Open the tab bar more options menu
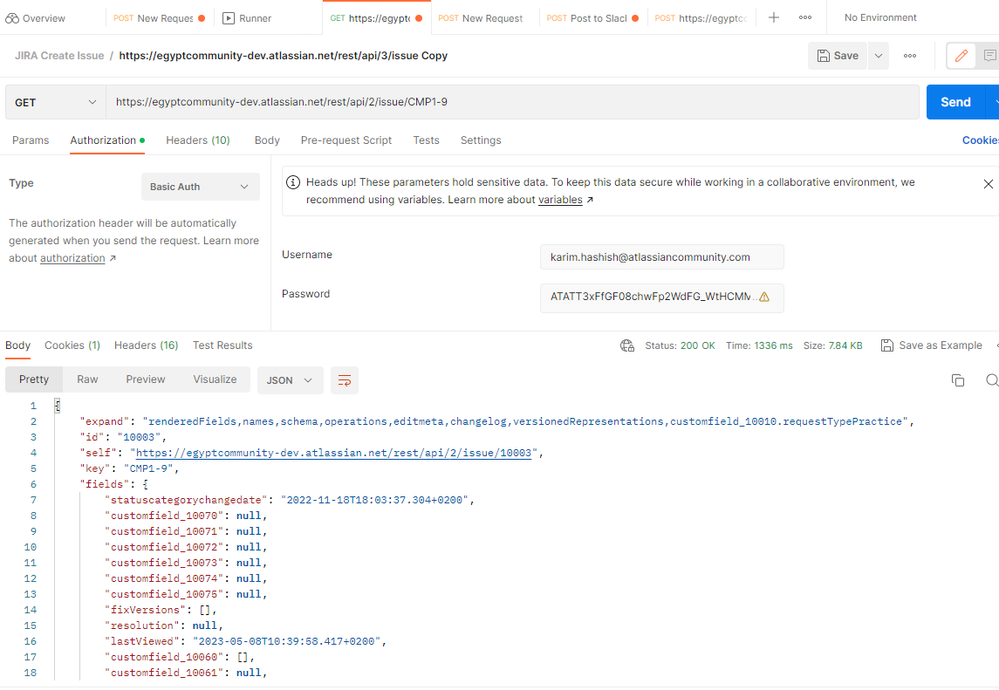Viewport: 999px width, 690px height. click(805, 18)
